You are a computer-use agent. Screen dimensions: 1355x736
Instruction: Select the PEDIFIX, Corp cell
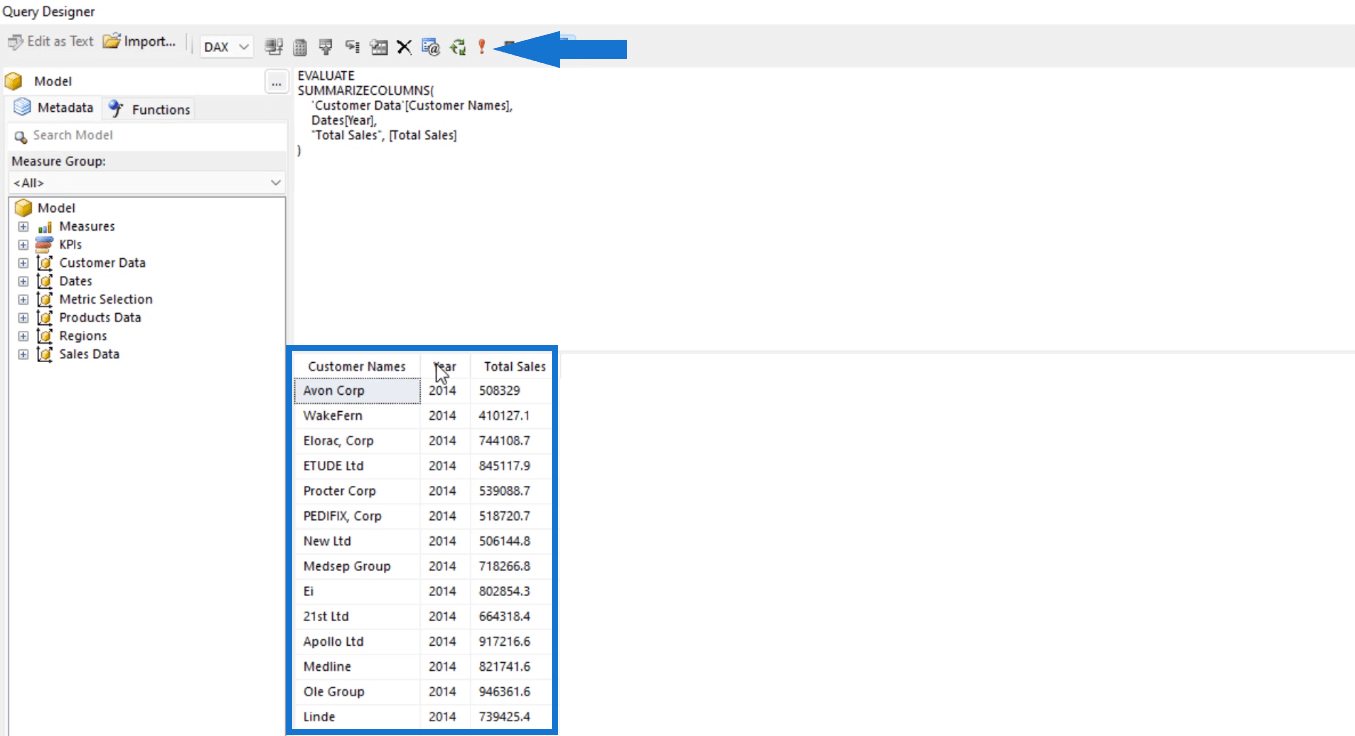point(357,516)
